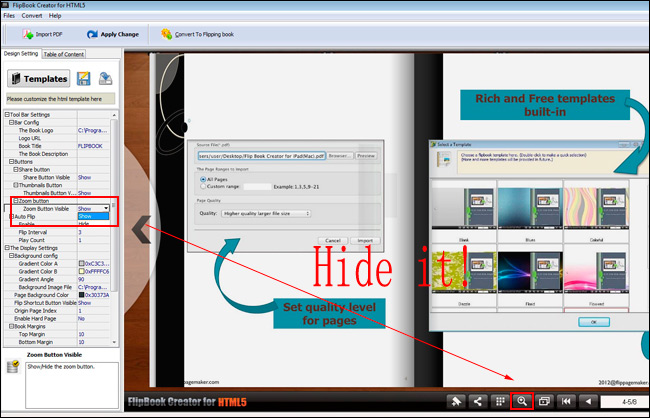Select the Bottom Margin property row
The height and width of the screenshot is (418, 650).
coord(57,342)
